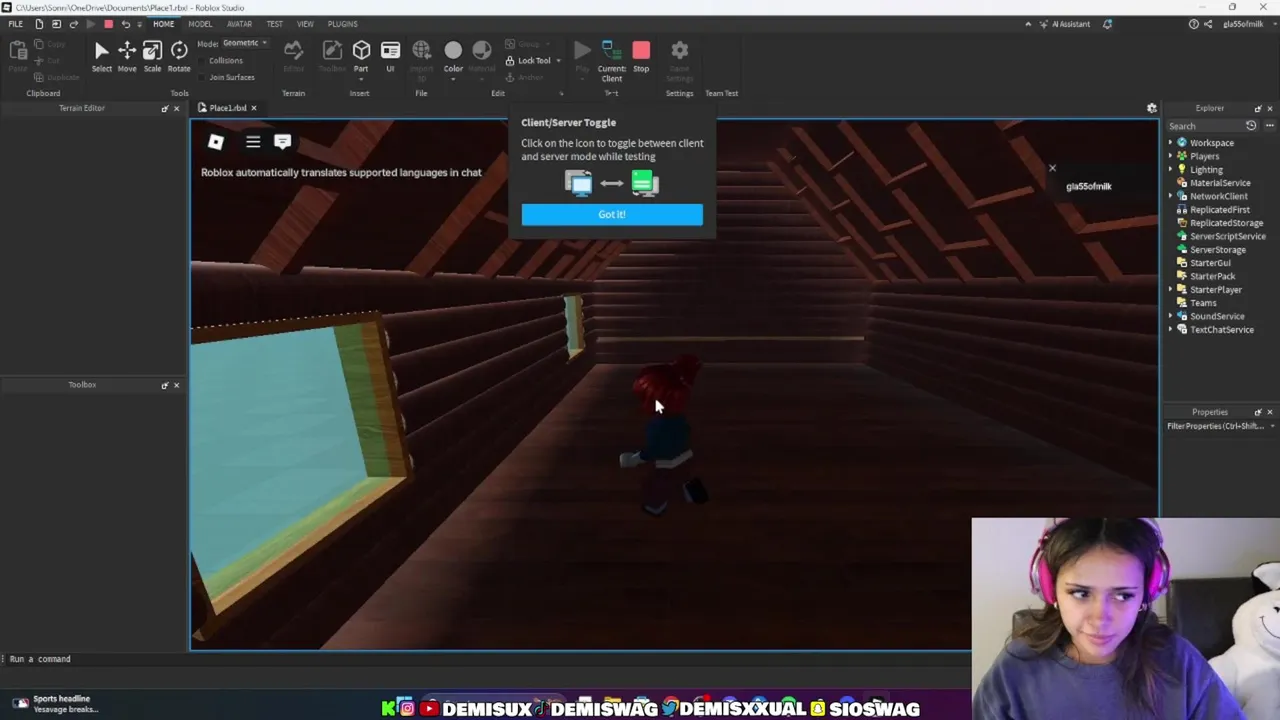The height and width of the screenshot is (720, 1280).
Task: Stop the test with the red Stop button
Action: click(641, 56)
